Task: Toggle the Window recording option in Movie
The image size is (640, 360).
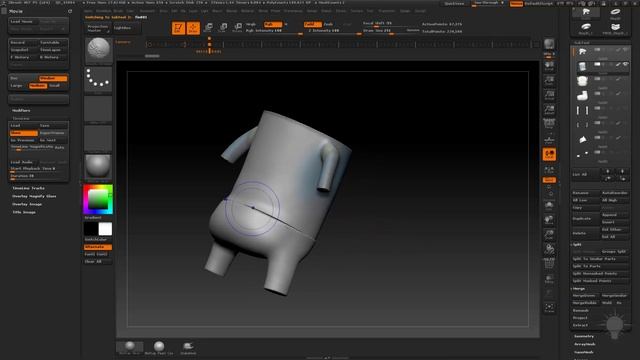Action: click(x=53, y=78)
